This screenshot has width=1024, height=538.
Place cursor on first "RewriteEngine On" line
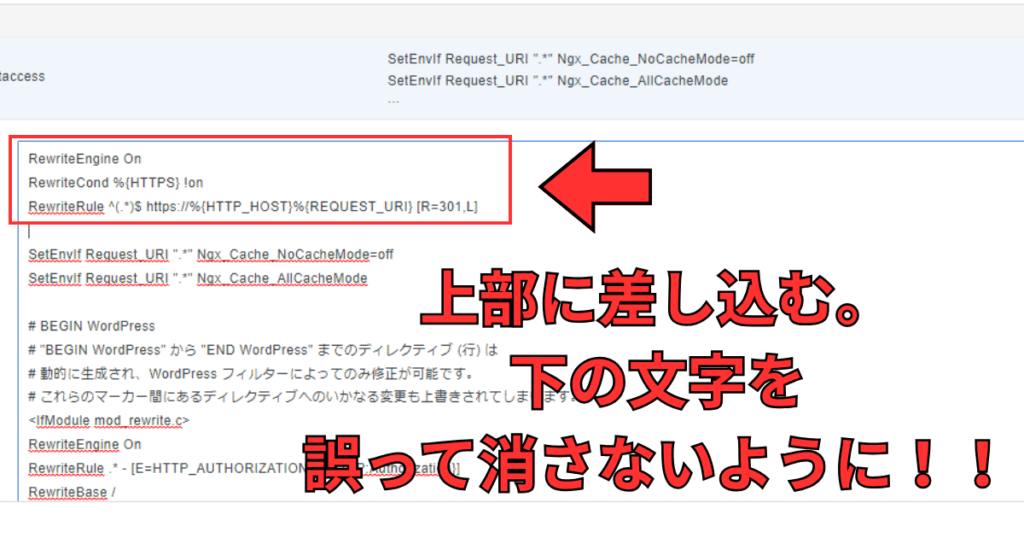point(85,158)
